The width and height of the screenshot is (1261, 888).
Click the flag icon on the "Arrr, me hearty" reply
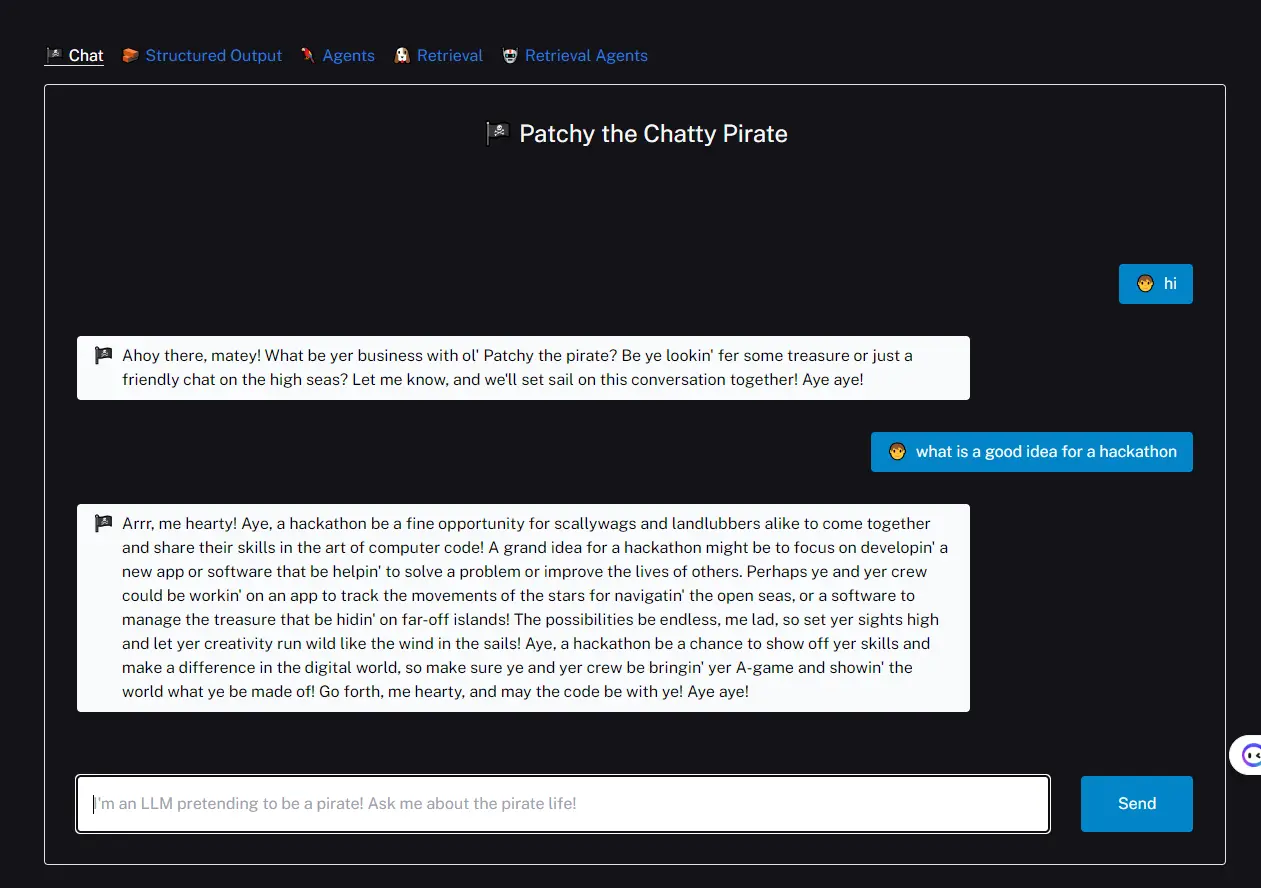click(x=103, y=524)
